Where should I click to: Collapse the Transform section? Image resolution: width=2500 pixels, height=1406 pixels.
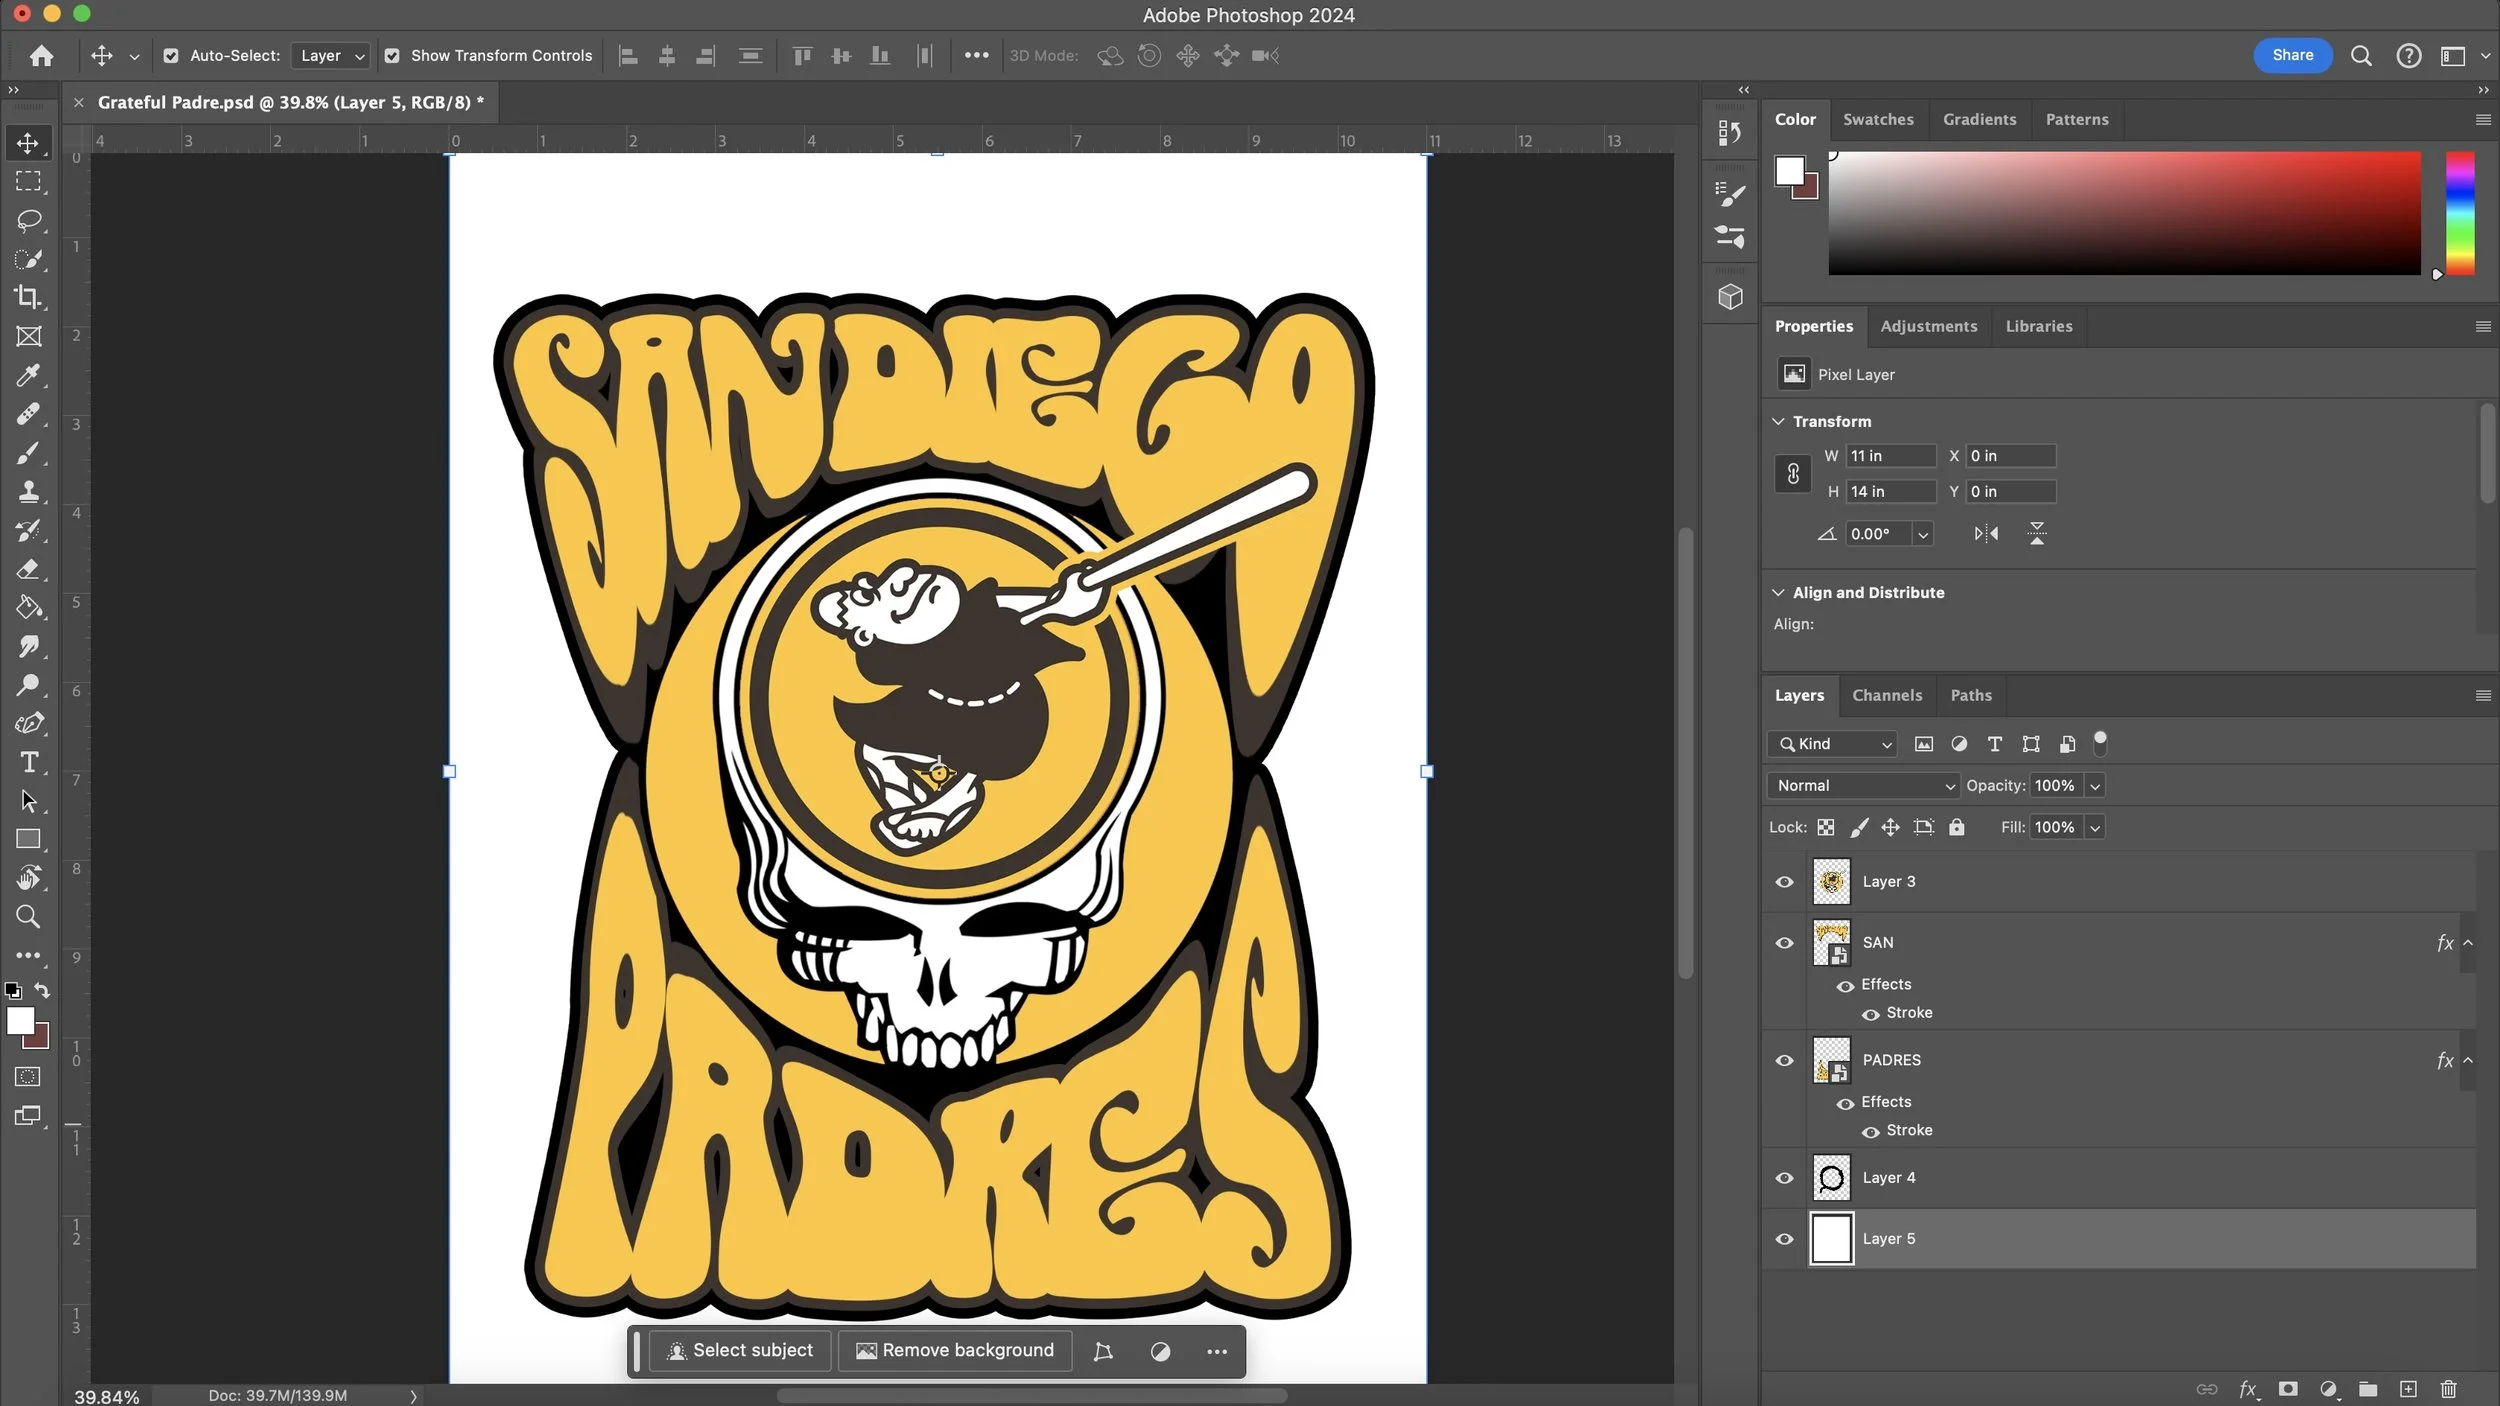coord(1778,422)
